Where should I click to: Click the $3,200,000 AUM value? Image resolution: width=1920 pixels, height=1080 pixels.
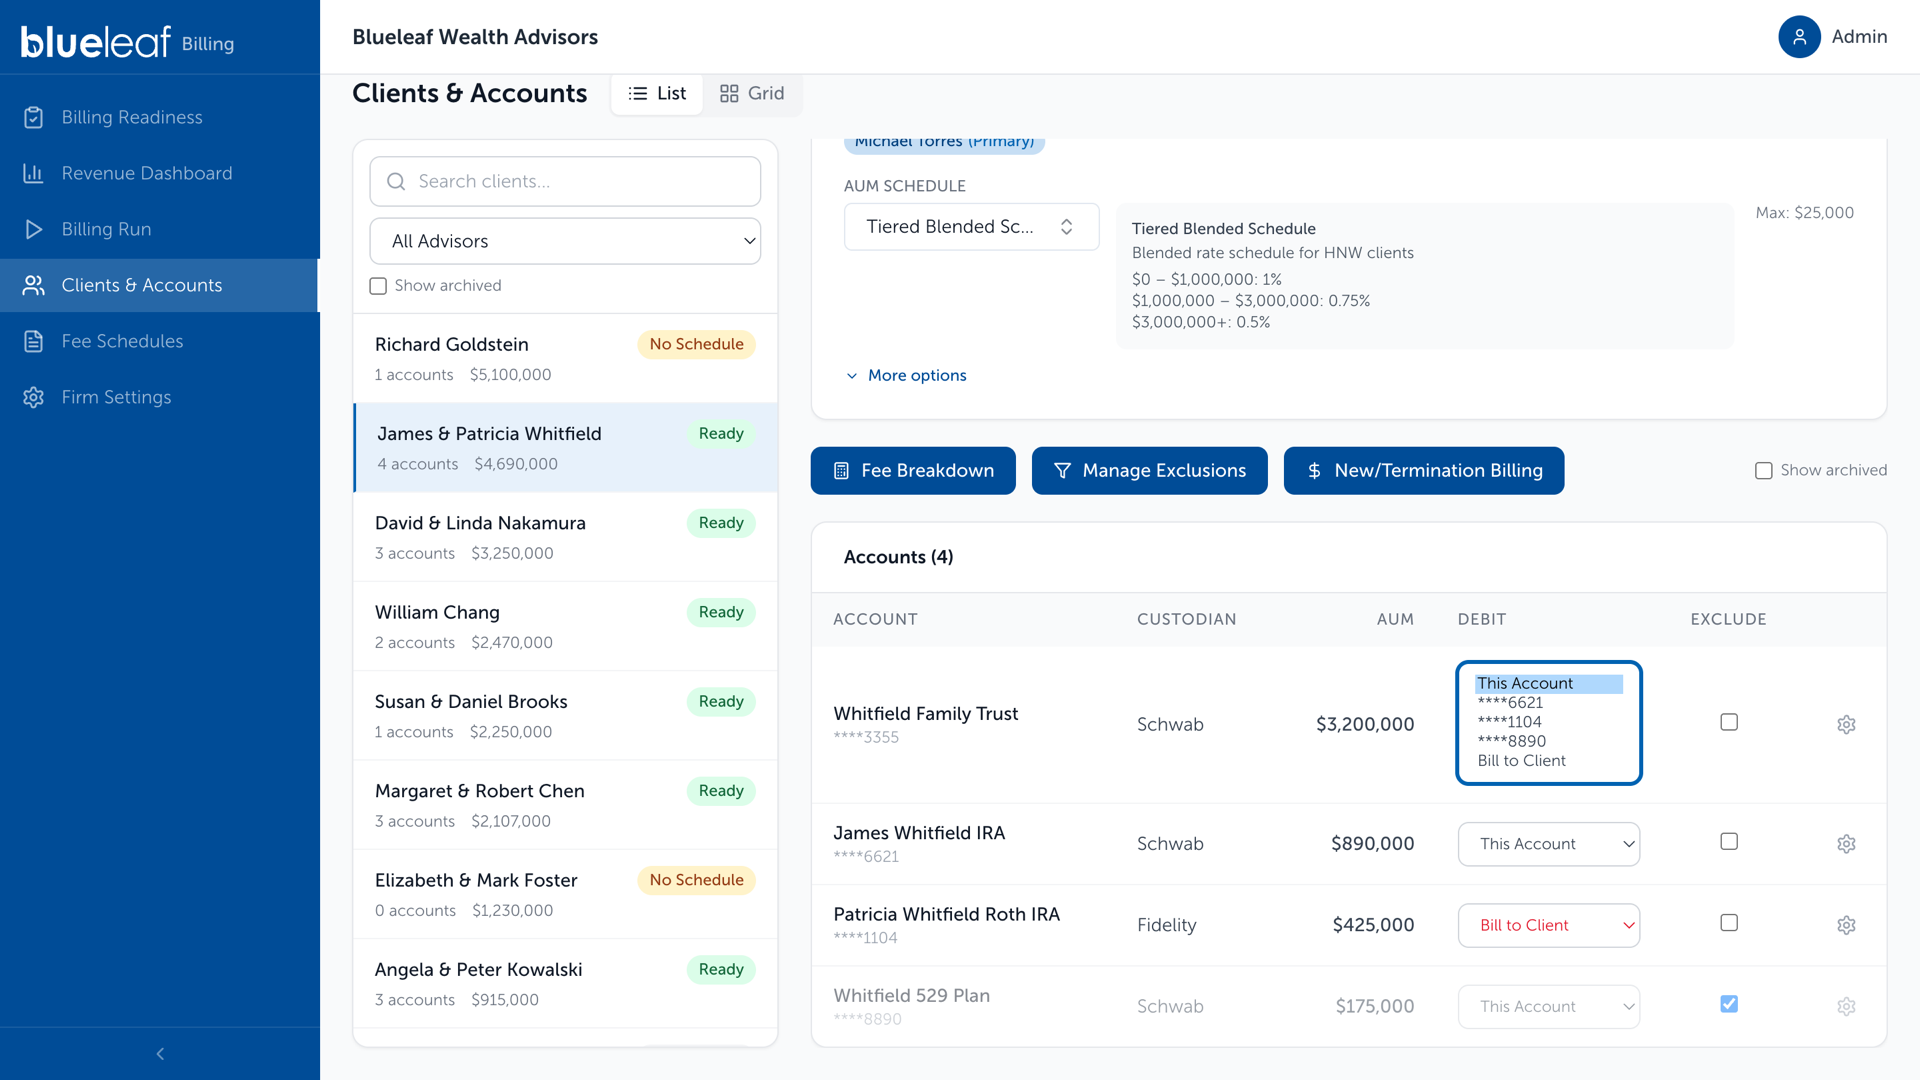1365,724
